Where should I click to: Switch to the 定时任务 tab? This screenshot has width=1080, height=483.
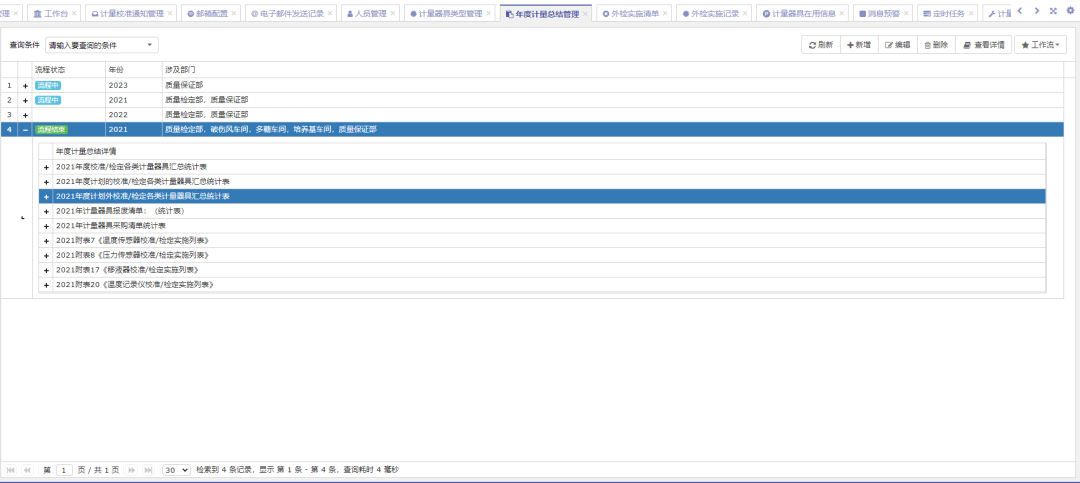pyautogui.click(x=948, y=13)
